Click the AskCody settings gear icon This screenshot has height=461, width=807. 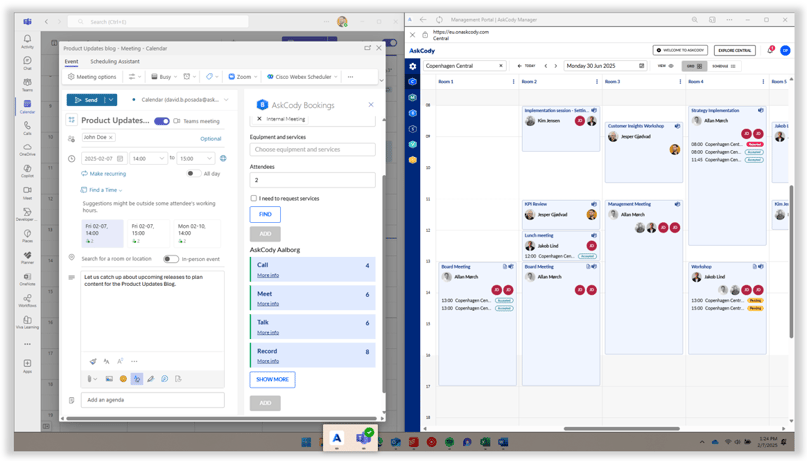click(412, 66)
